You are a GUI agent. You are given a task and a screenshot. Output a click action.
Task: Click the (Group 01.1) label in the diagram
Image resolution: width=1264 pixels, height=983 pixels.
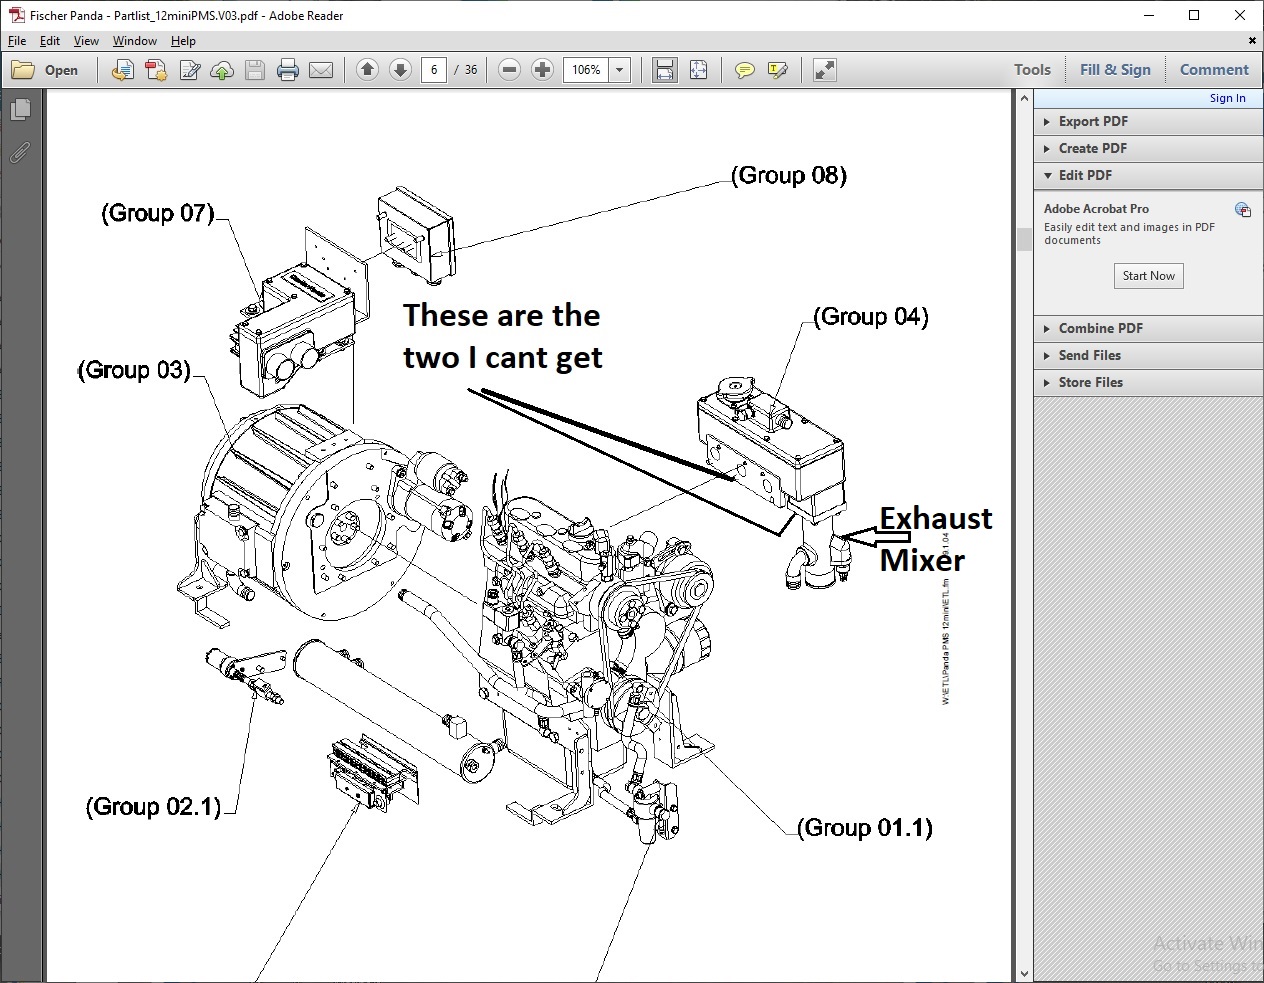pos(865,828)
